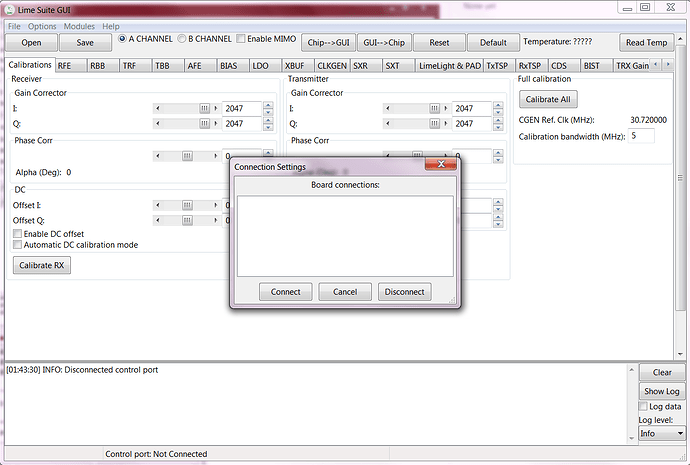
Task: Click the Default button
Action: click(493, 43)
